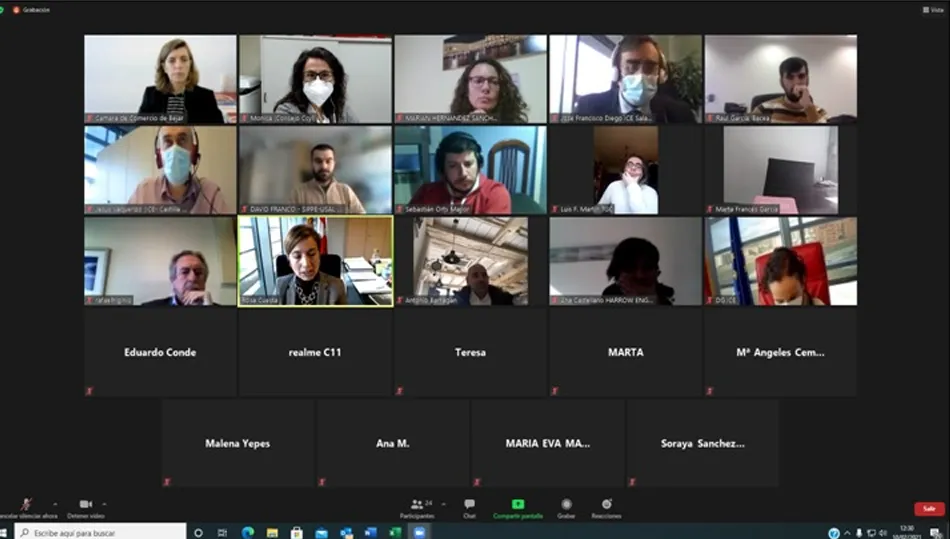Click the red Salir button
Viewport: 950px width, 539px height.
[929, 508]
